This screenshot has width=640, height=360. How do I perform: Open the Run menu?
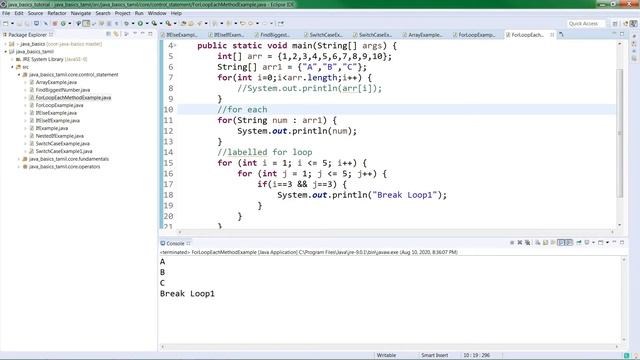coord(139,13)
